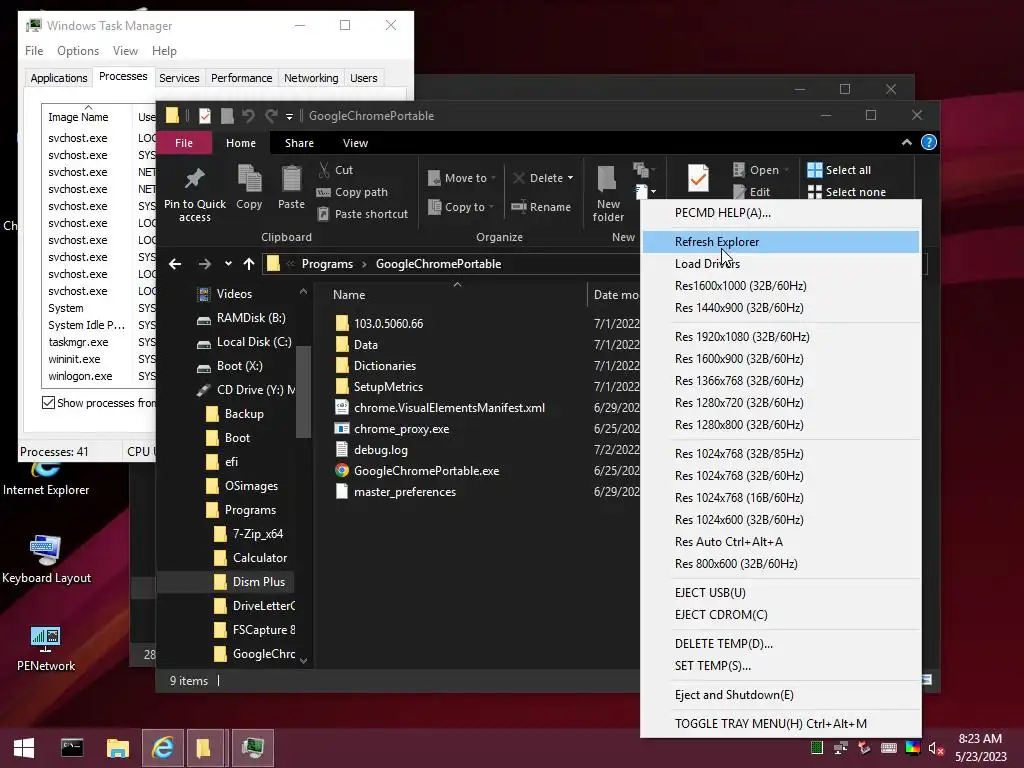Choose Refresh Explorer from context menu
This screenshot has height=768, width=1024.
point(781,242)
